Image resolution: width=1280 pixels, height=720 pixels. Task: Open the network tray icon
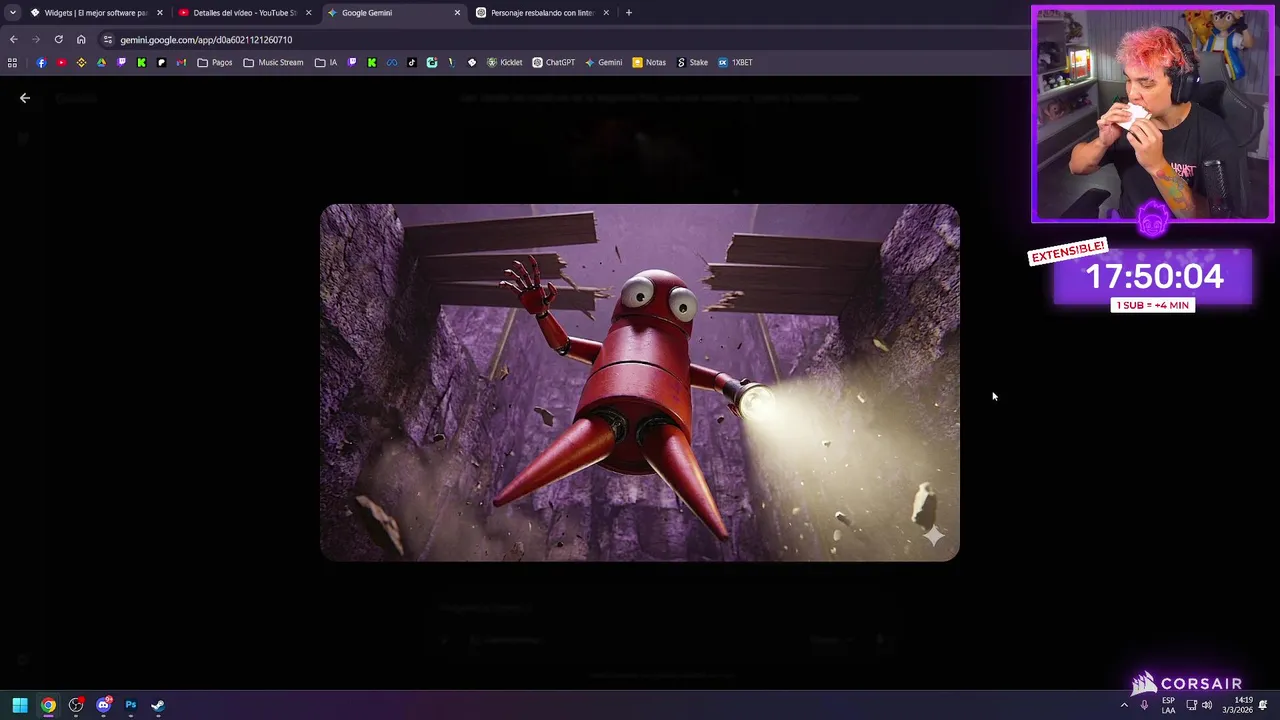1192,705
